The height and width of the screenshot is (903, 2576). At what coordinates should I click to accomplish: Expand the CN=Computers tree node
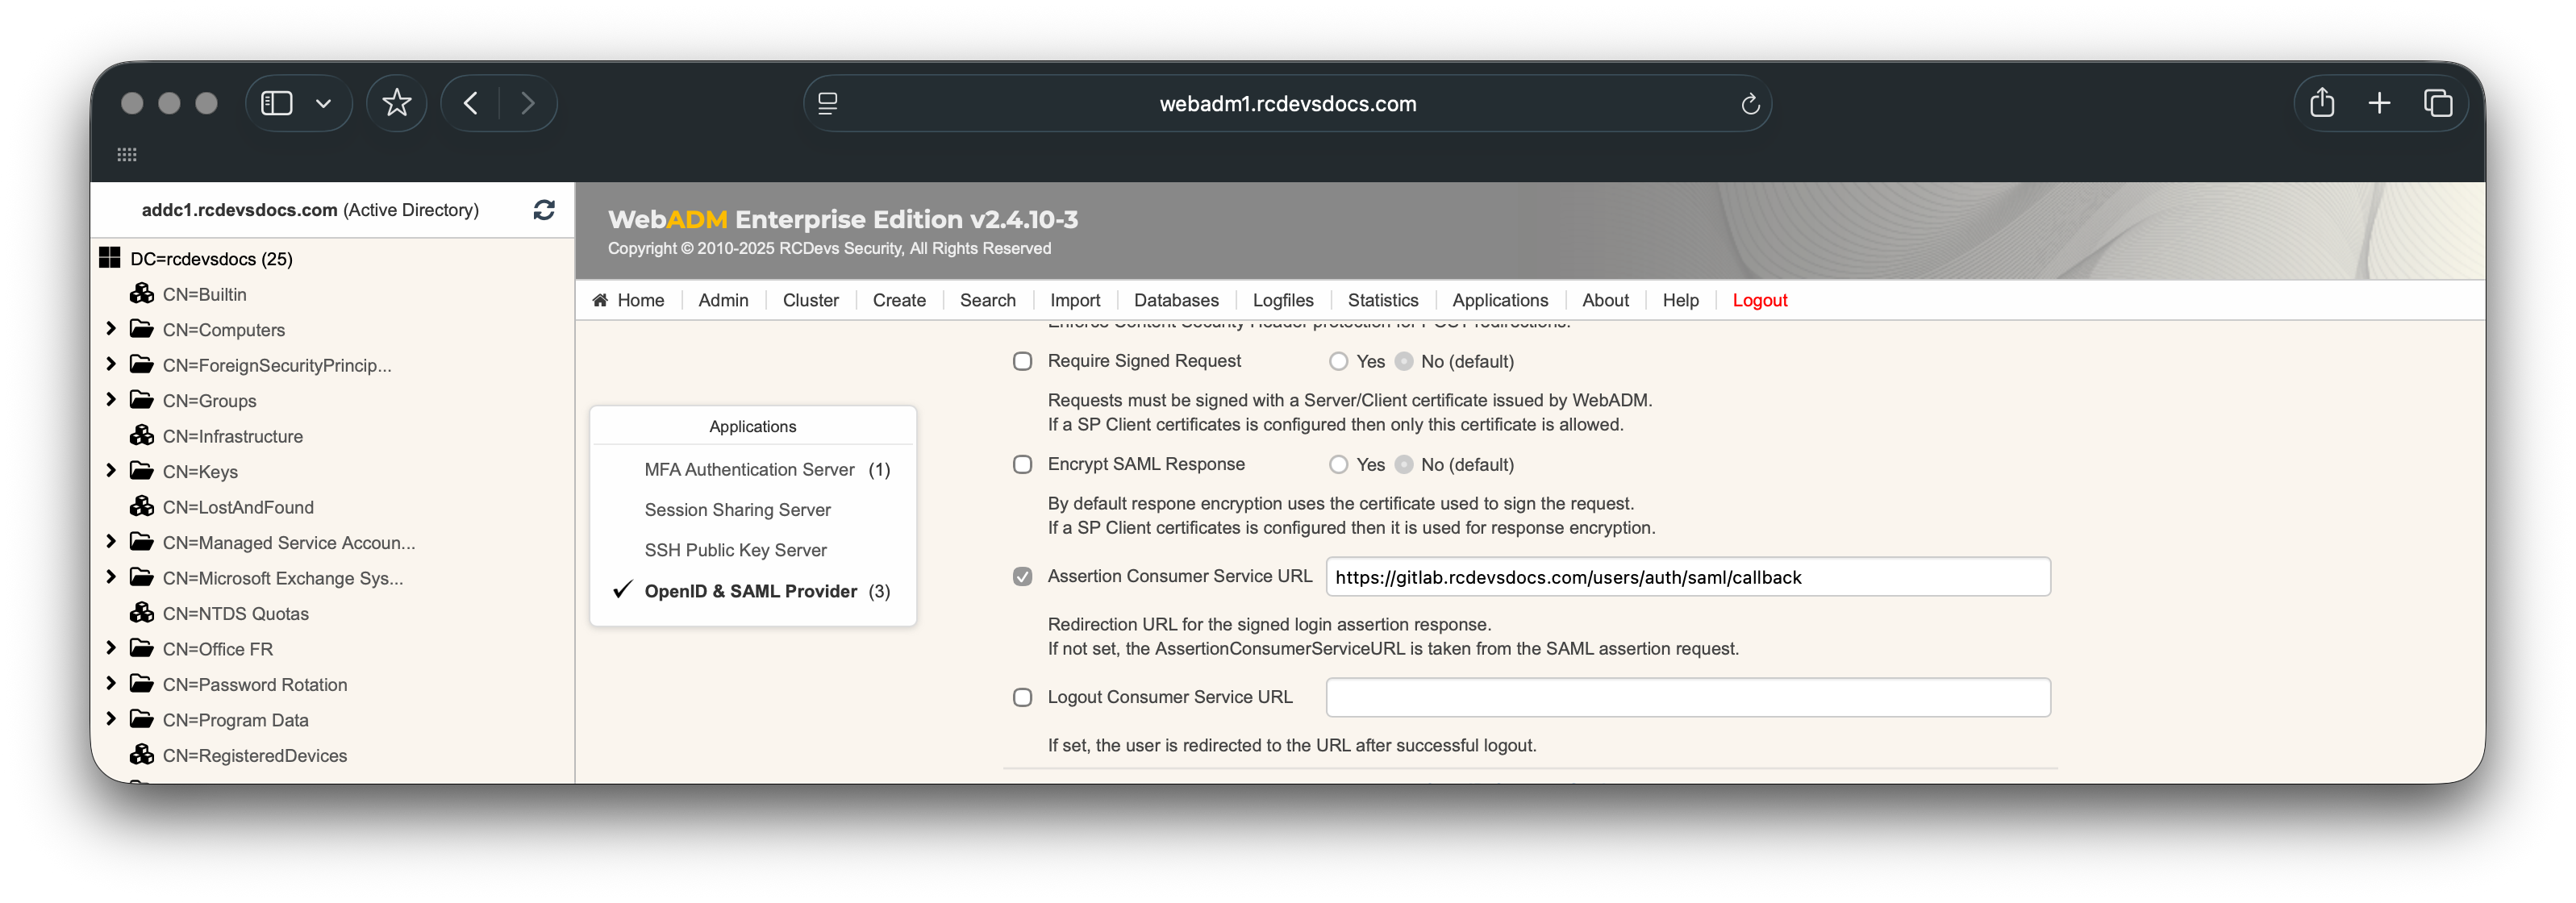tap(111, 328)
